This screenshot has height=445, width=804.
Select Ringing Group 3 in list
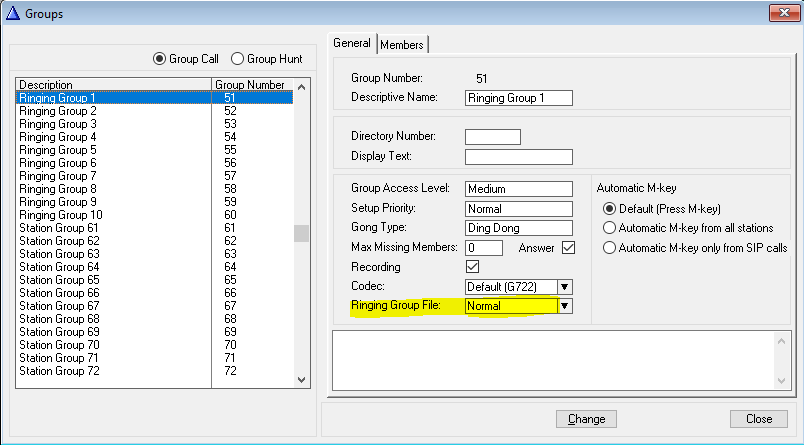pos(155,124)
